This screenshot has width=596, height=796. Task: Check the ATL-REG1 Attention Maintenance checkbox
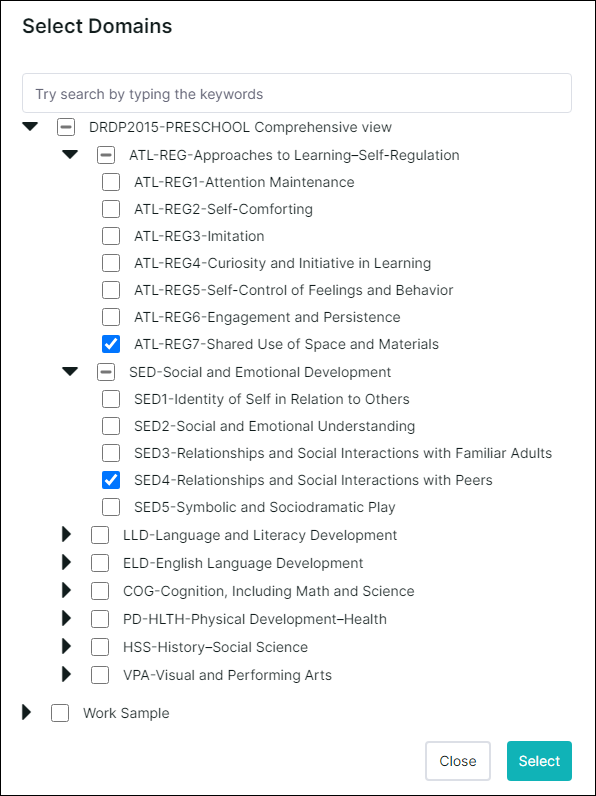(111, 182)
